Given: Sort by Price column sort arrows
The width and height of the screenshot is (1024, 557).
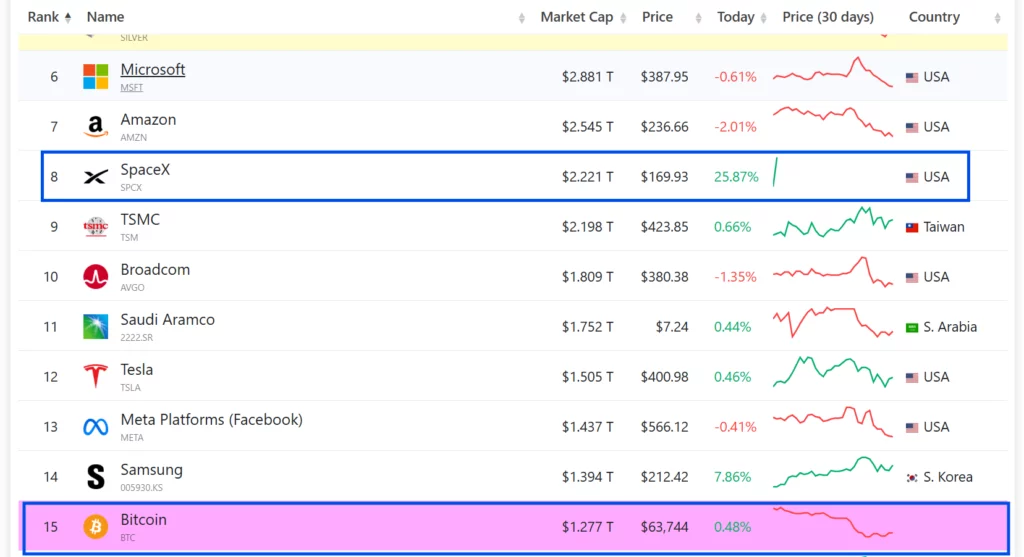Looking at the screenshot, I should (x=698, y=18).
